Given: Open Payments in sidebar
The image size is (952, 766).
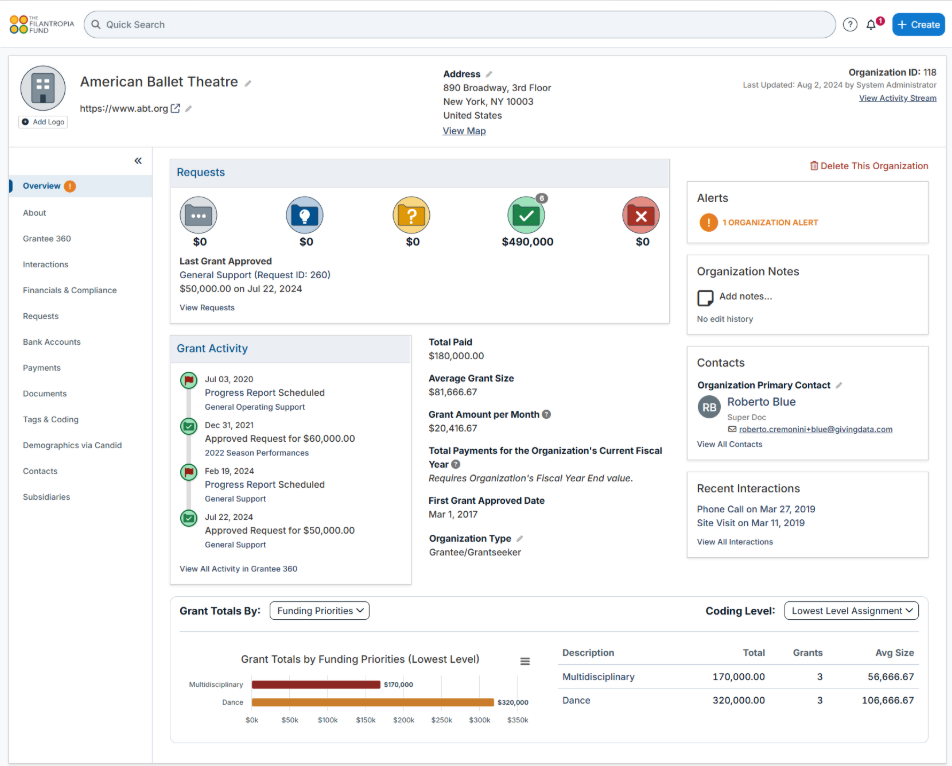Looking at the screenshot, I should pyautogui.click(x=42, y=368).
